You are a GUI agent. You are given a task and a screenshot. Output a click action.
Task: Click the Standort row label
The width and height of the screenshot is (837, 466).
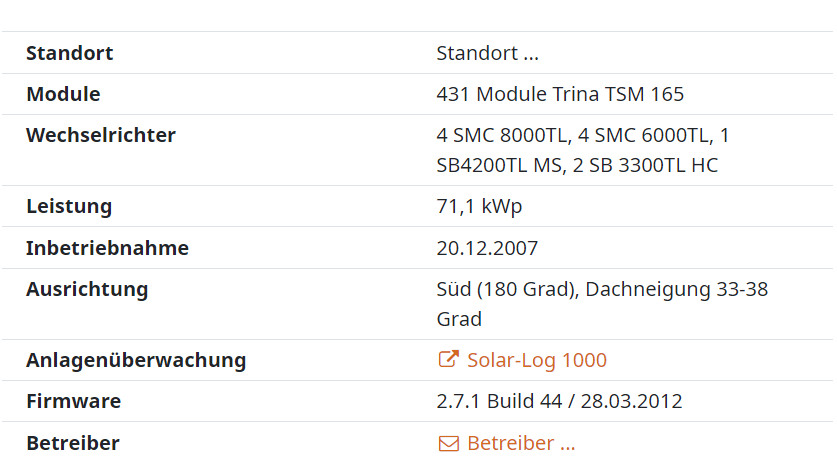tap(69, 53)
